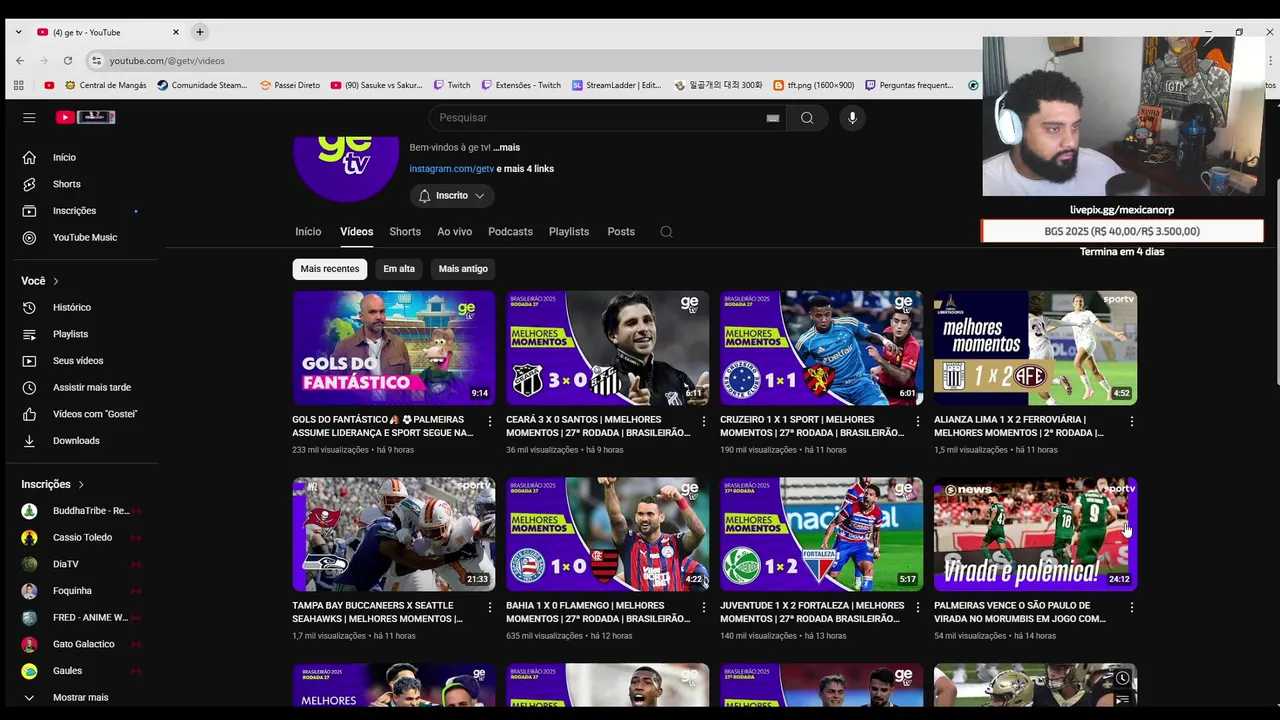Play the Gols do Fantástico video thumbnail
1280x720 pixels.
coord(393,348)
